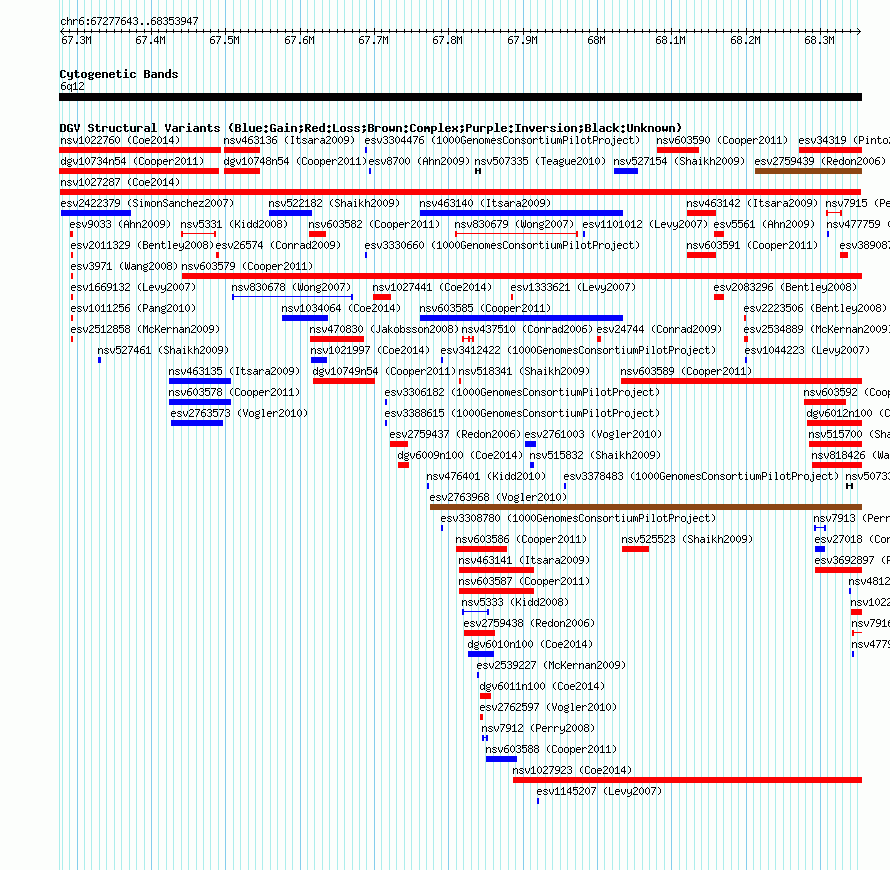Open the nsv527154 (Shaikh2009) label
This screenshot has height=870, width=890.
(x=679, y=161)
